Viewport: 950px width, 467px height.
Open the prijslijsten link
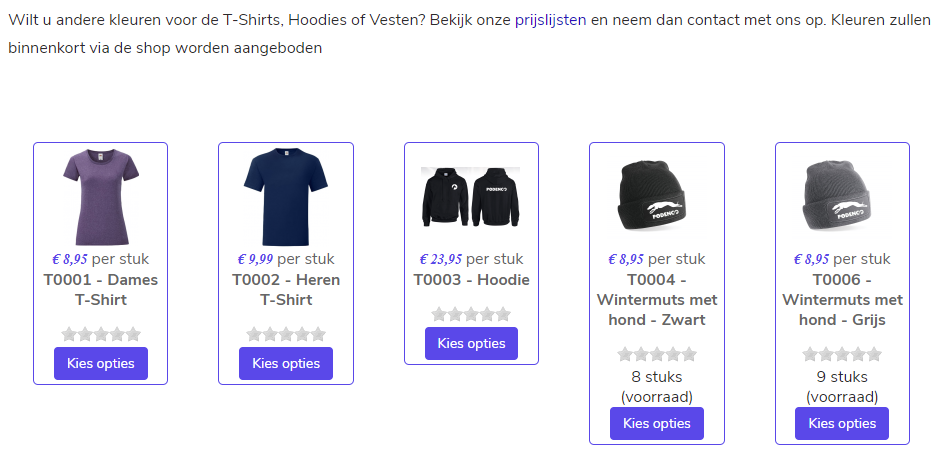point(550,19)
